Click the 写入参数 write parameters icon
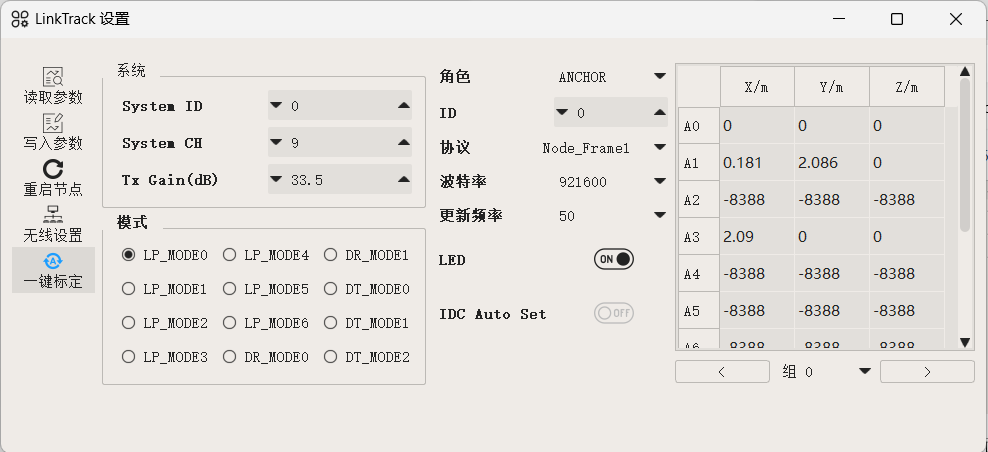Screen dimensions: 988x452 coord(53,123)
